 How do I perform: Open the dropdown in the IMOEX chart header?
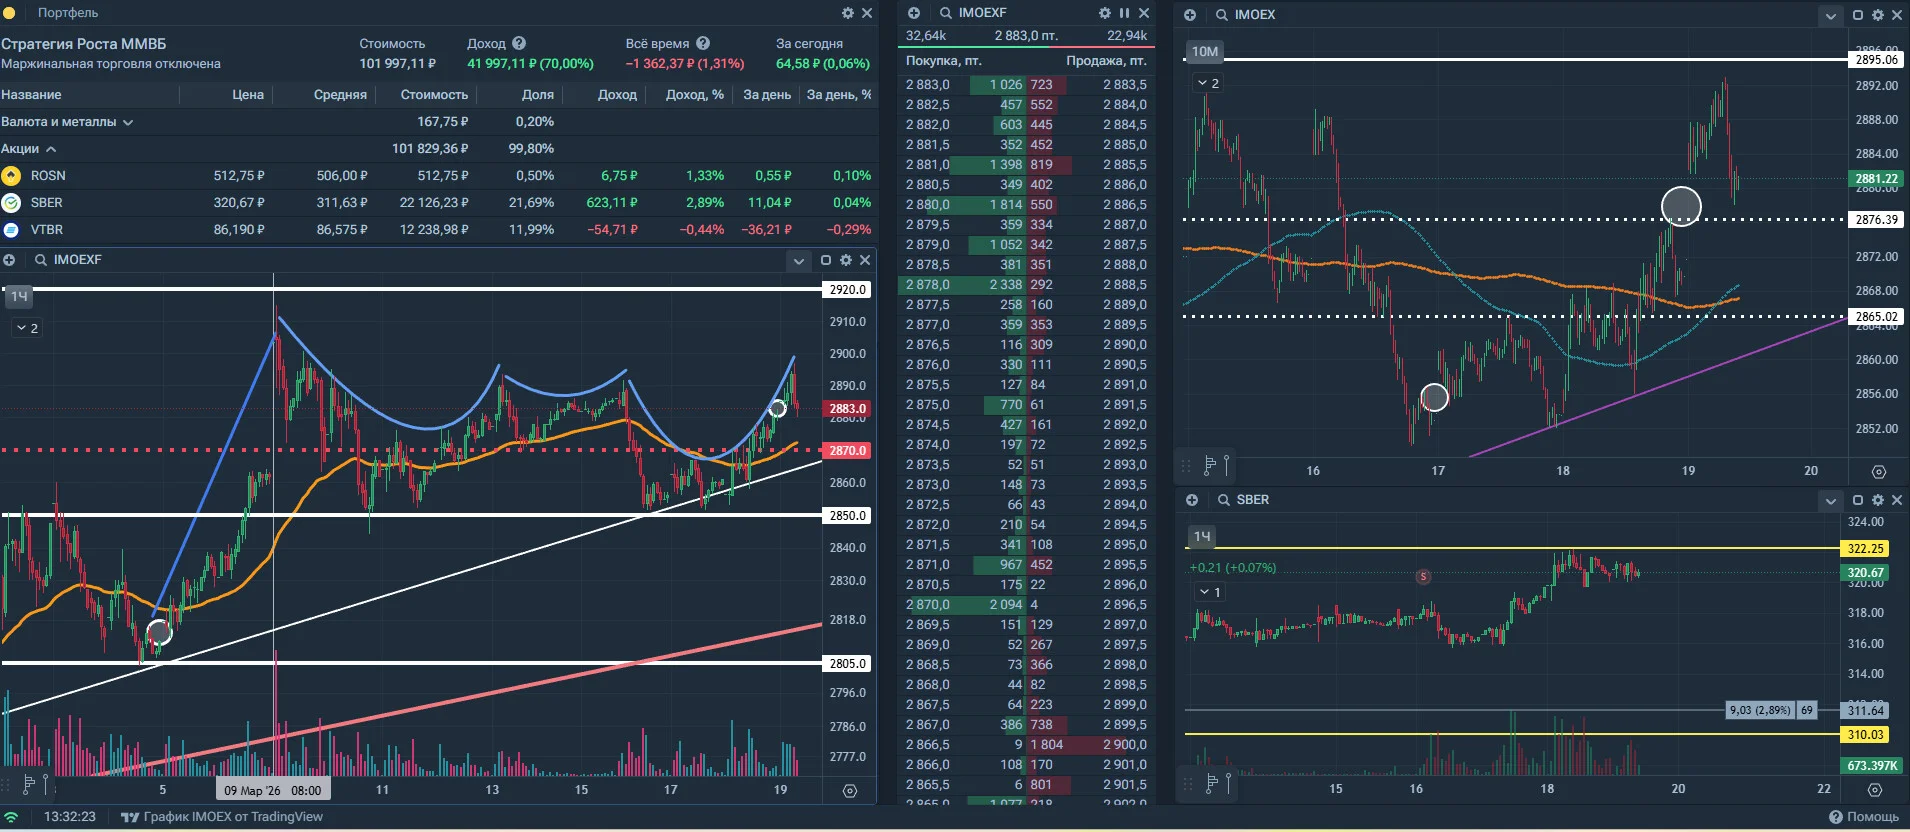coord(1830,16)
